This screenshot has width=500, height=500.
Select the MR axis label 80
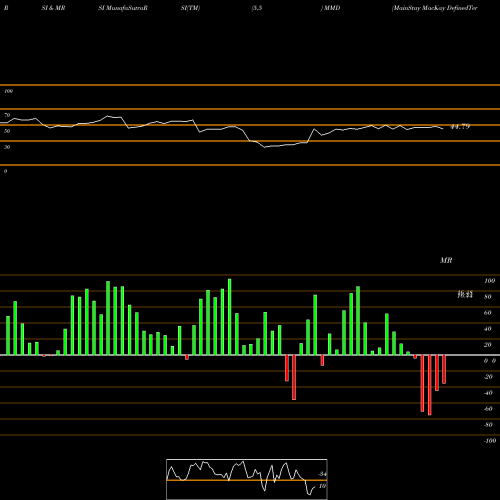click(x=487, y=297)
